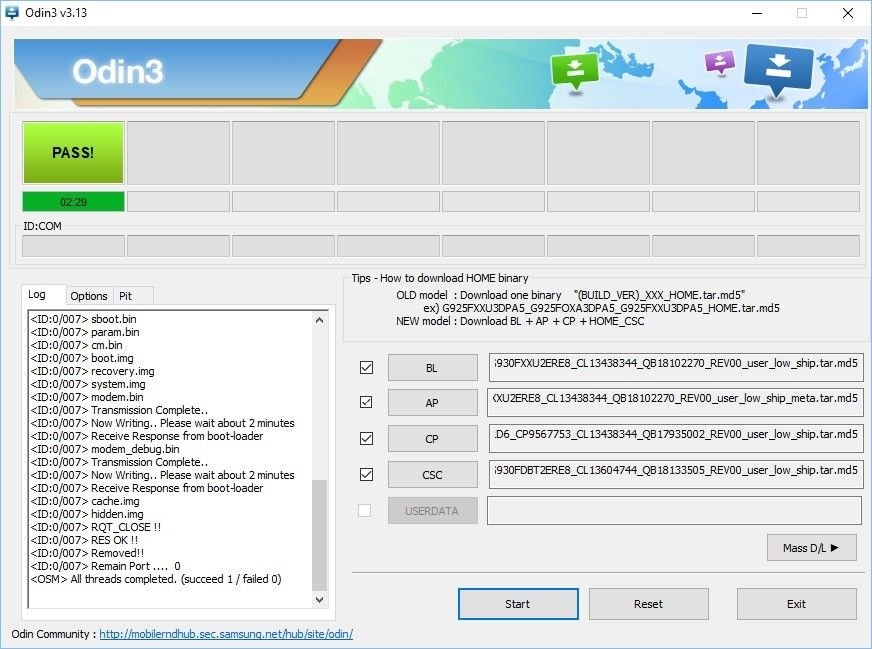Viewport: 872px width, 649px height.
Task: Click the 02:29 progress bar
Action: (73, 202)
